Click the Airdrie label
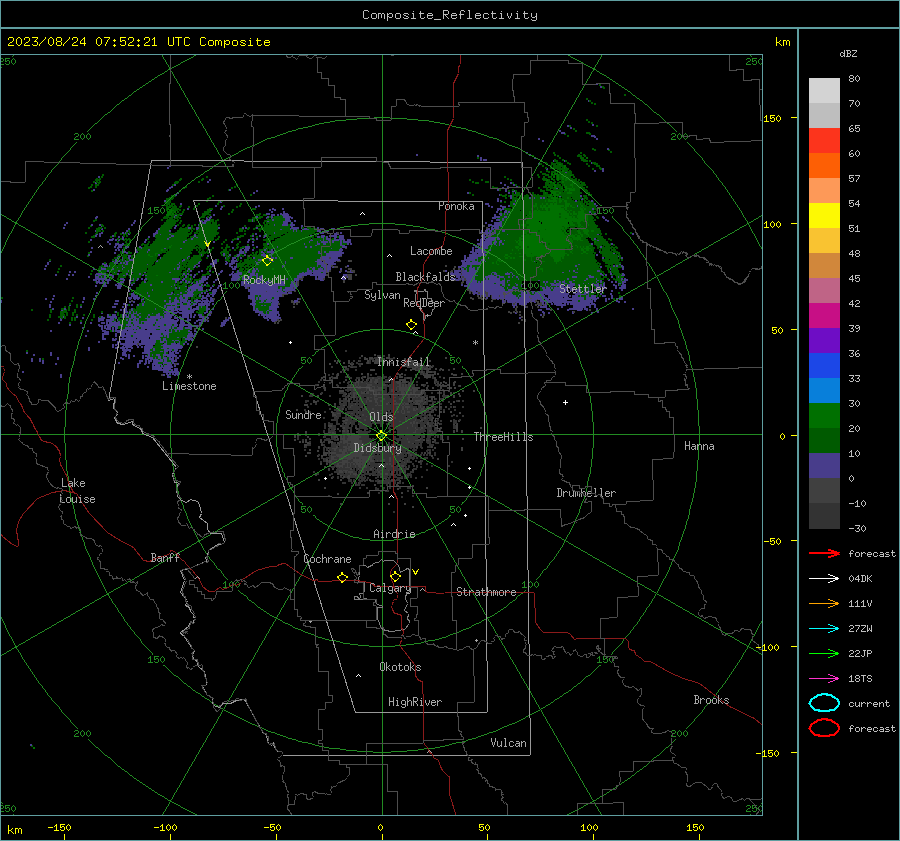900x841 pixels. pyautogui.click(x=394, y=534)
